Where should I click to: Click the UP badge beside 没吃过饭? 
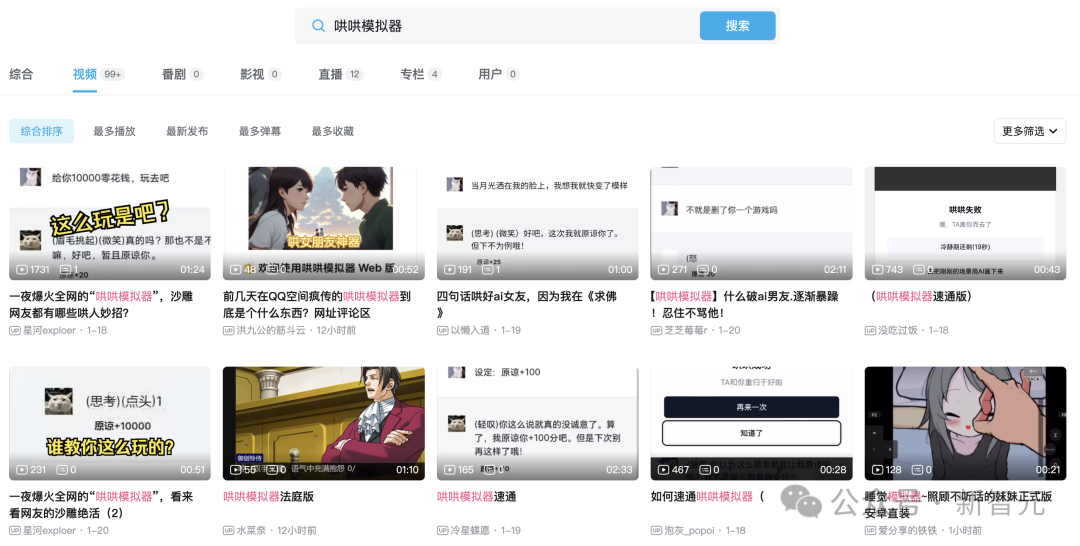[871, 331]
